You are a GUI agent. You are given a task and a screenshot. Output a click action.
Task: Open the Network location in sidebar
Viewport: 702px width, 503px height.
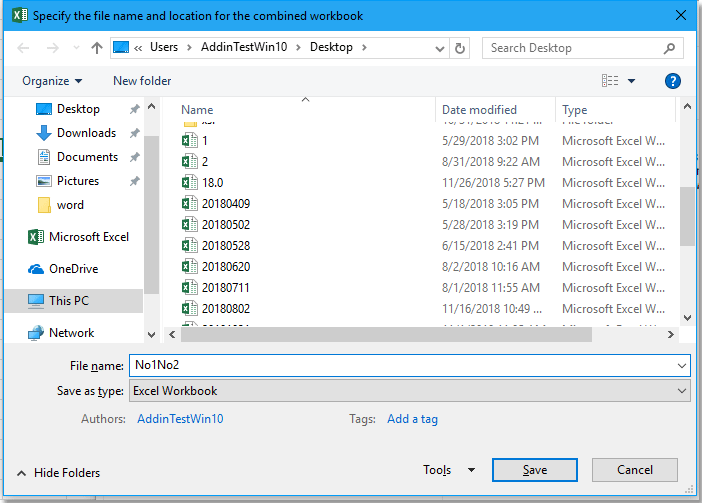(x=71, y=333)
